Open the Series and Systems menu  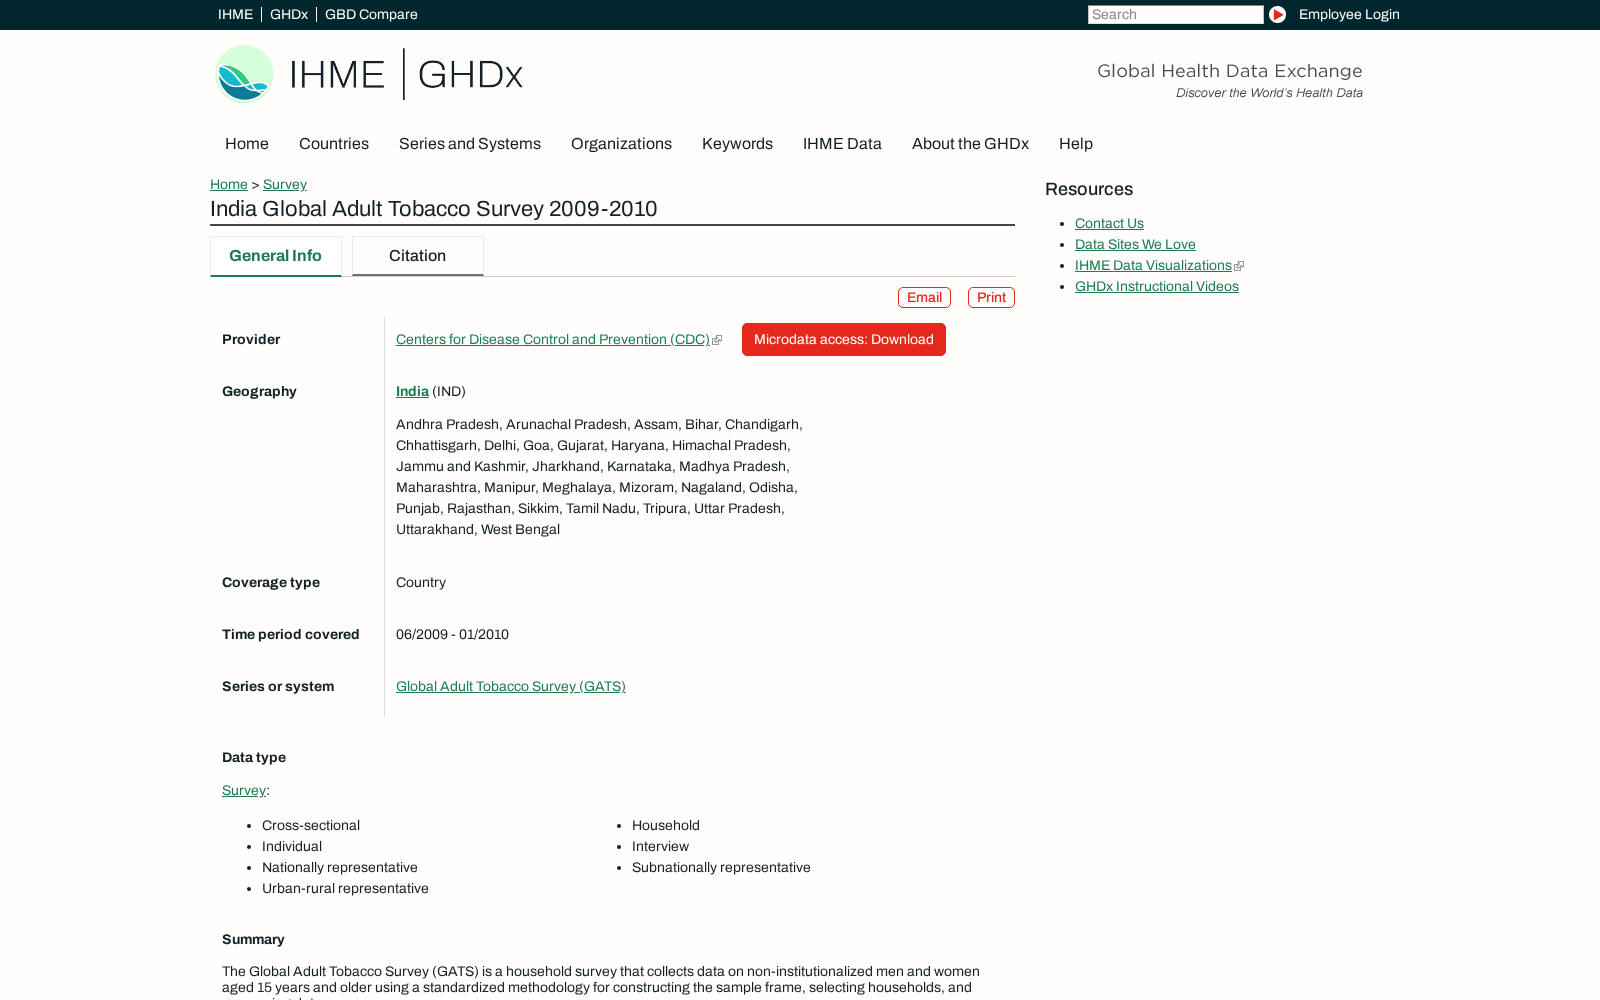click(x=470, y=144)
